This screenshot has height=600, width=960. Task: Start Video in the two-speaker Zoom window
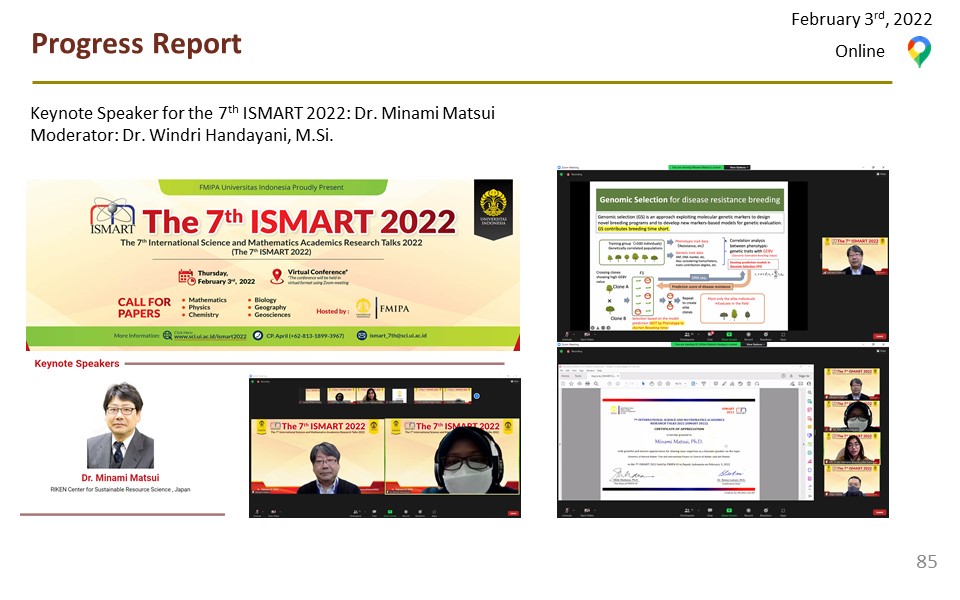pos(274,512)
